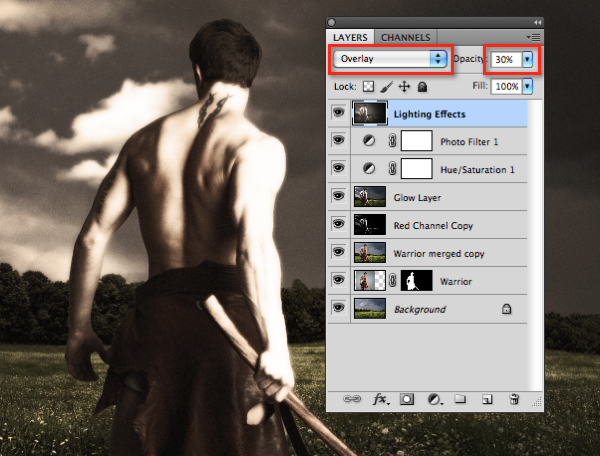Hide the Glow Layer

click(x=339, y=196)
